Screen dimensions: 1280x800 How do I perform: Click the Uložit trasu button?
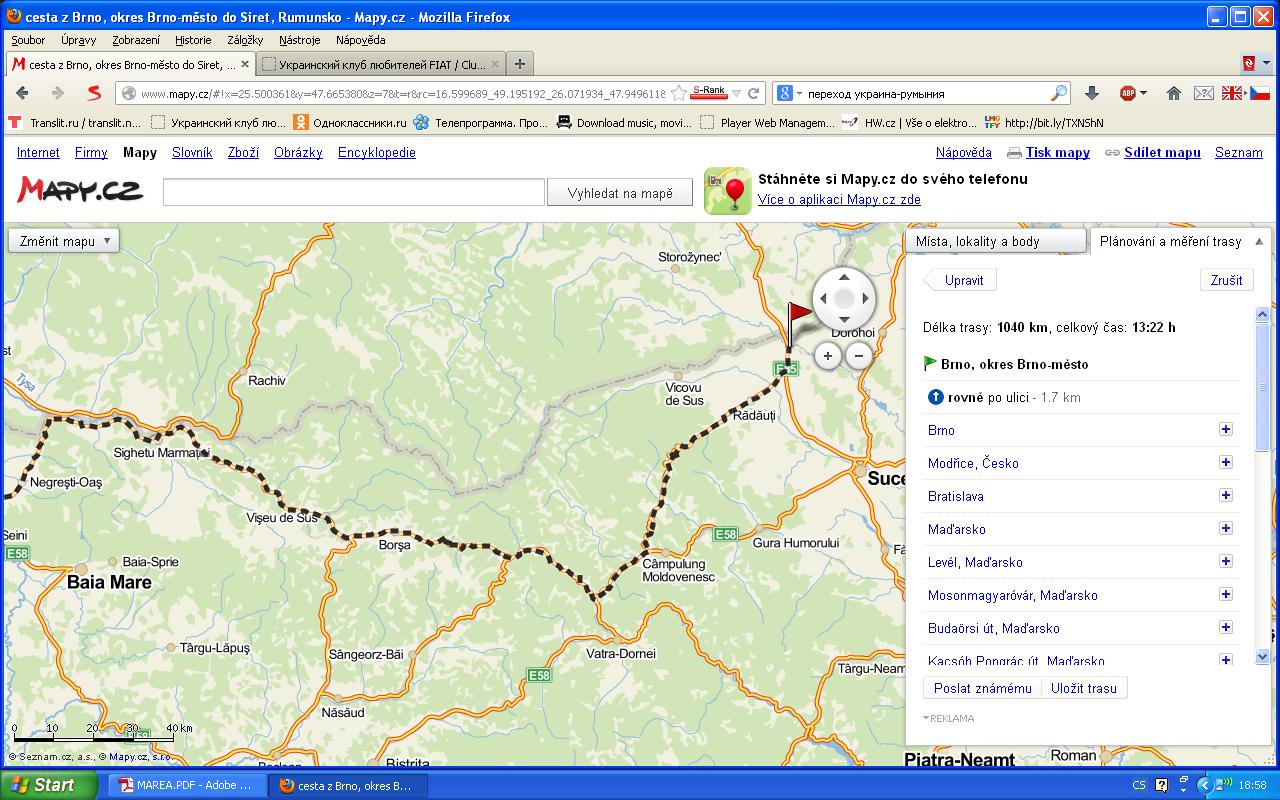coord(1083,688)
